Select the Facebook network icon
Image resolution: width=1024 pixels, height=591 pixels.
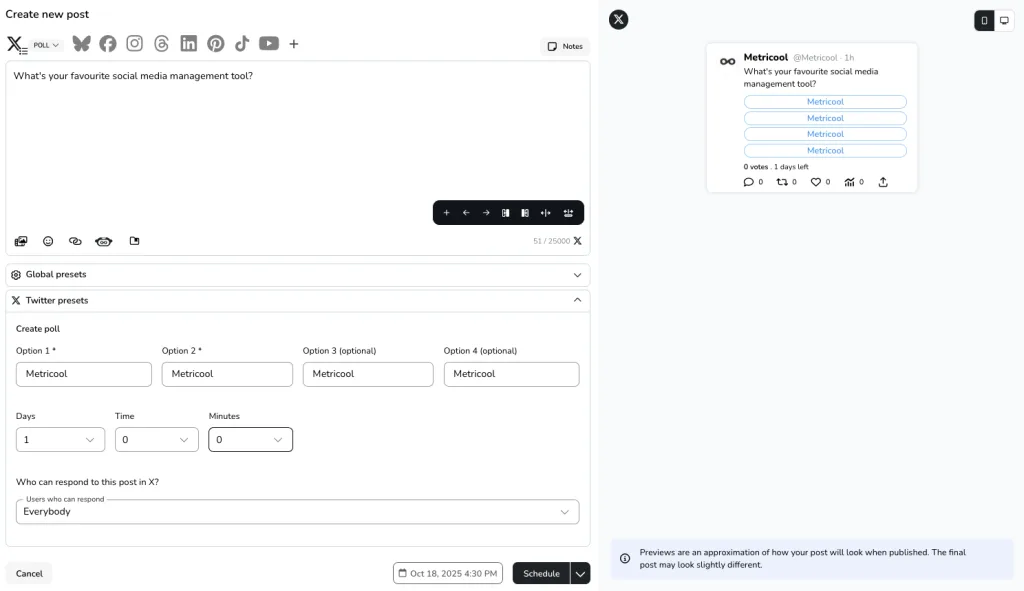coord(108,43)
